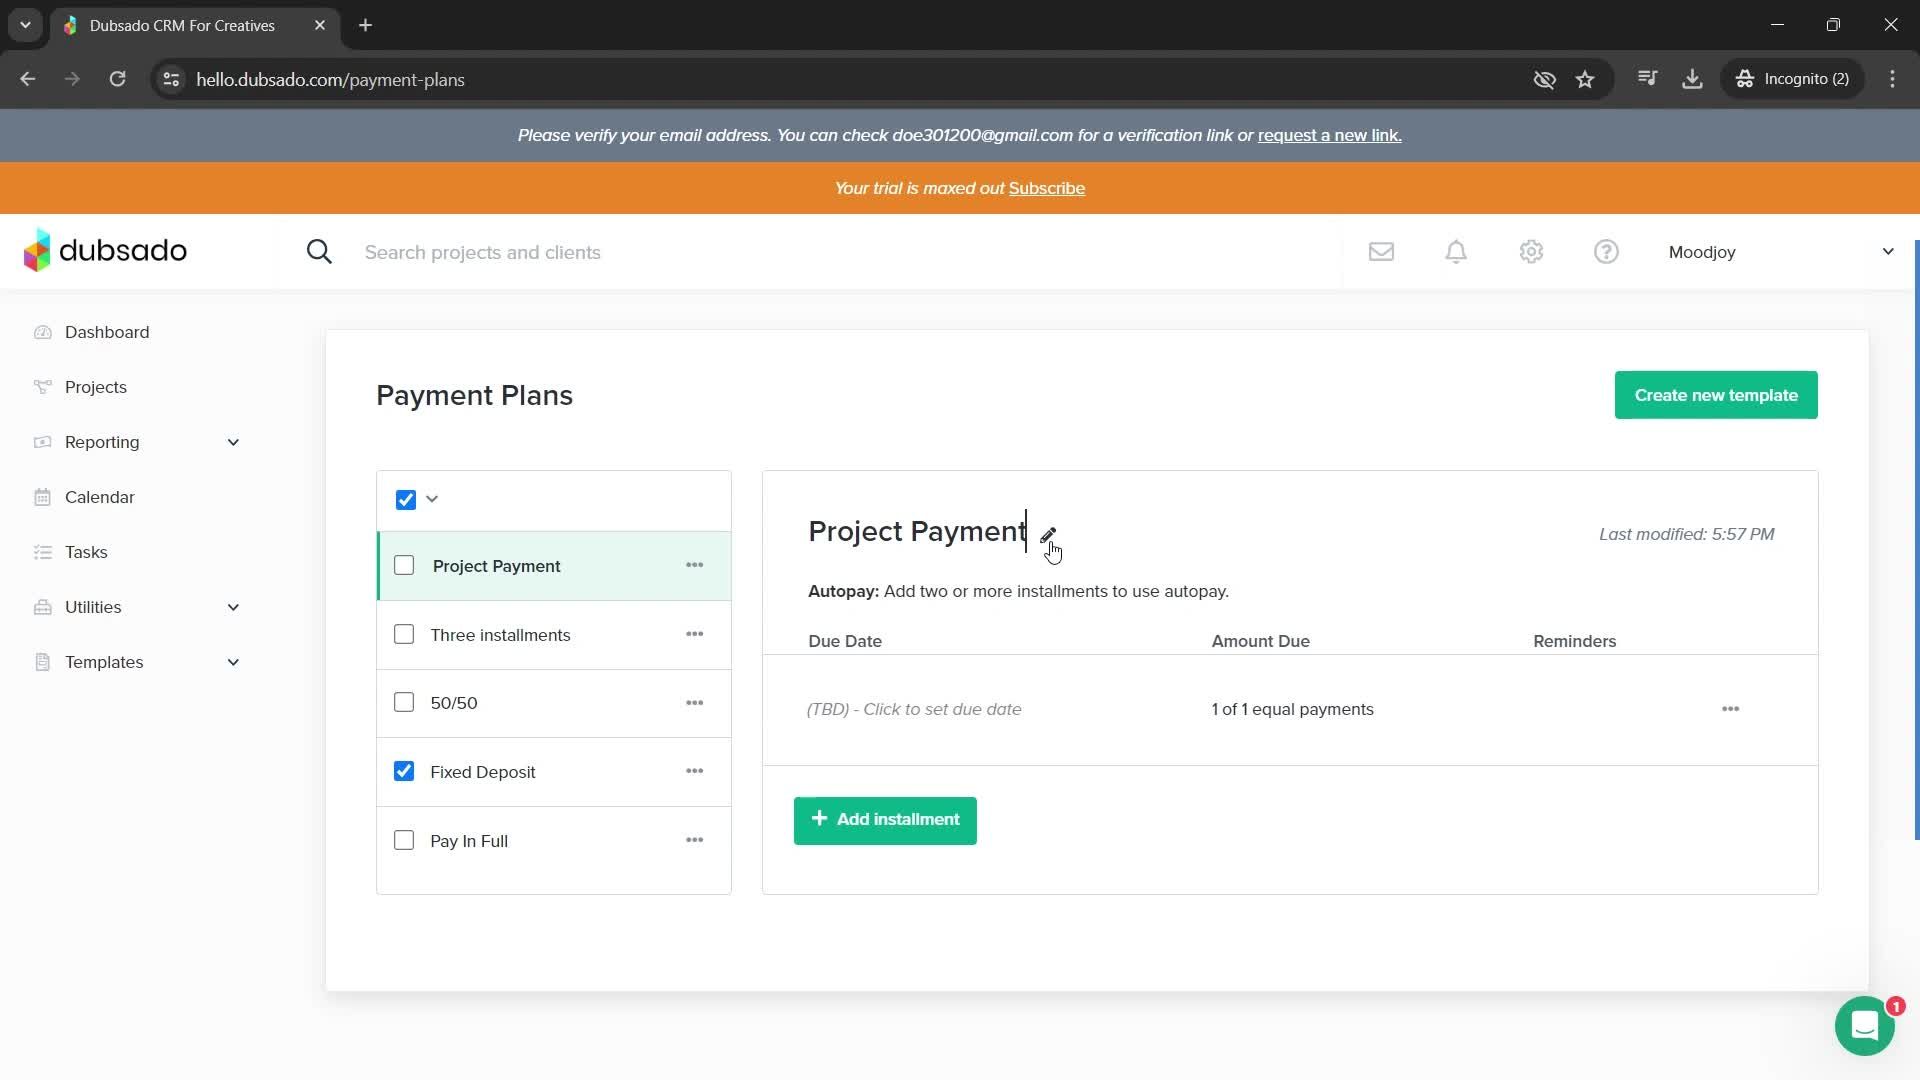Click the search magnifier icon
The image size is (1920, 1080).
pyautogui.click(x=319, y=252)
